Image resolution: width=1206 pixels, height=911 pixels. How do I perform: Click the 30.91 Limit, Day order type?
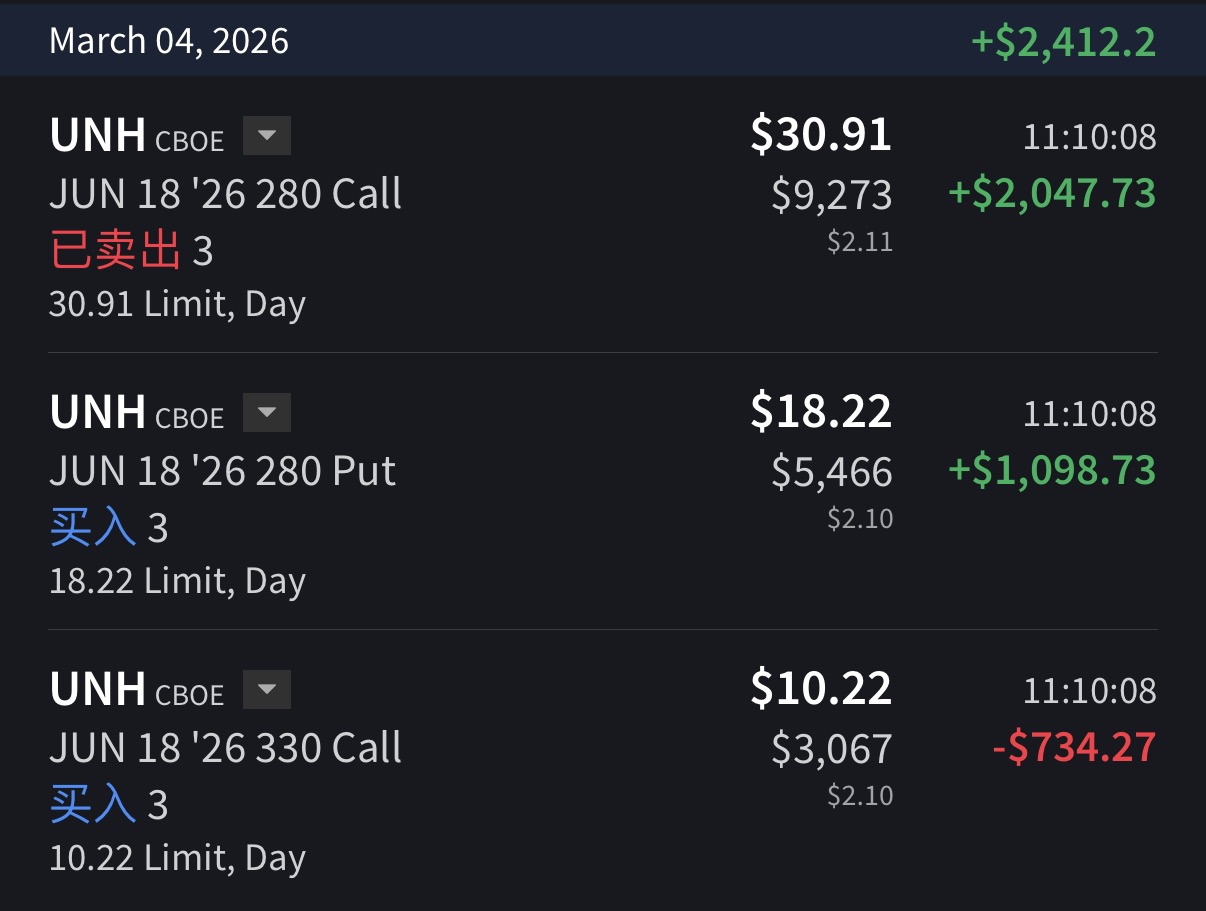(177, 304)
